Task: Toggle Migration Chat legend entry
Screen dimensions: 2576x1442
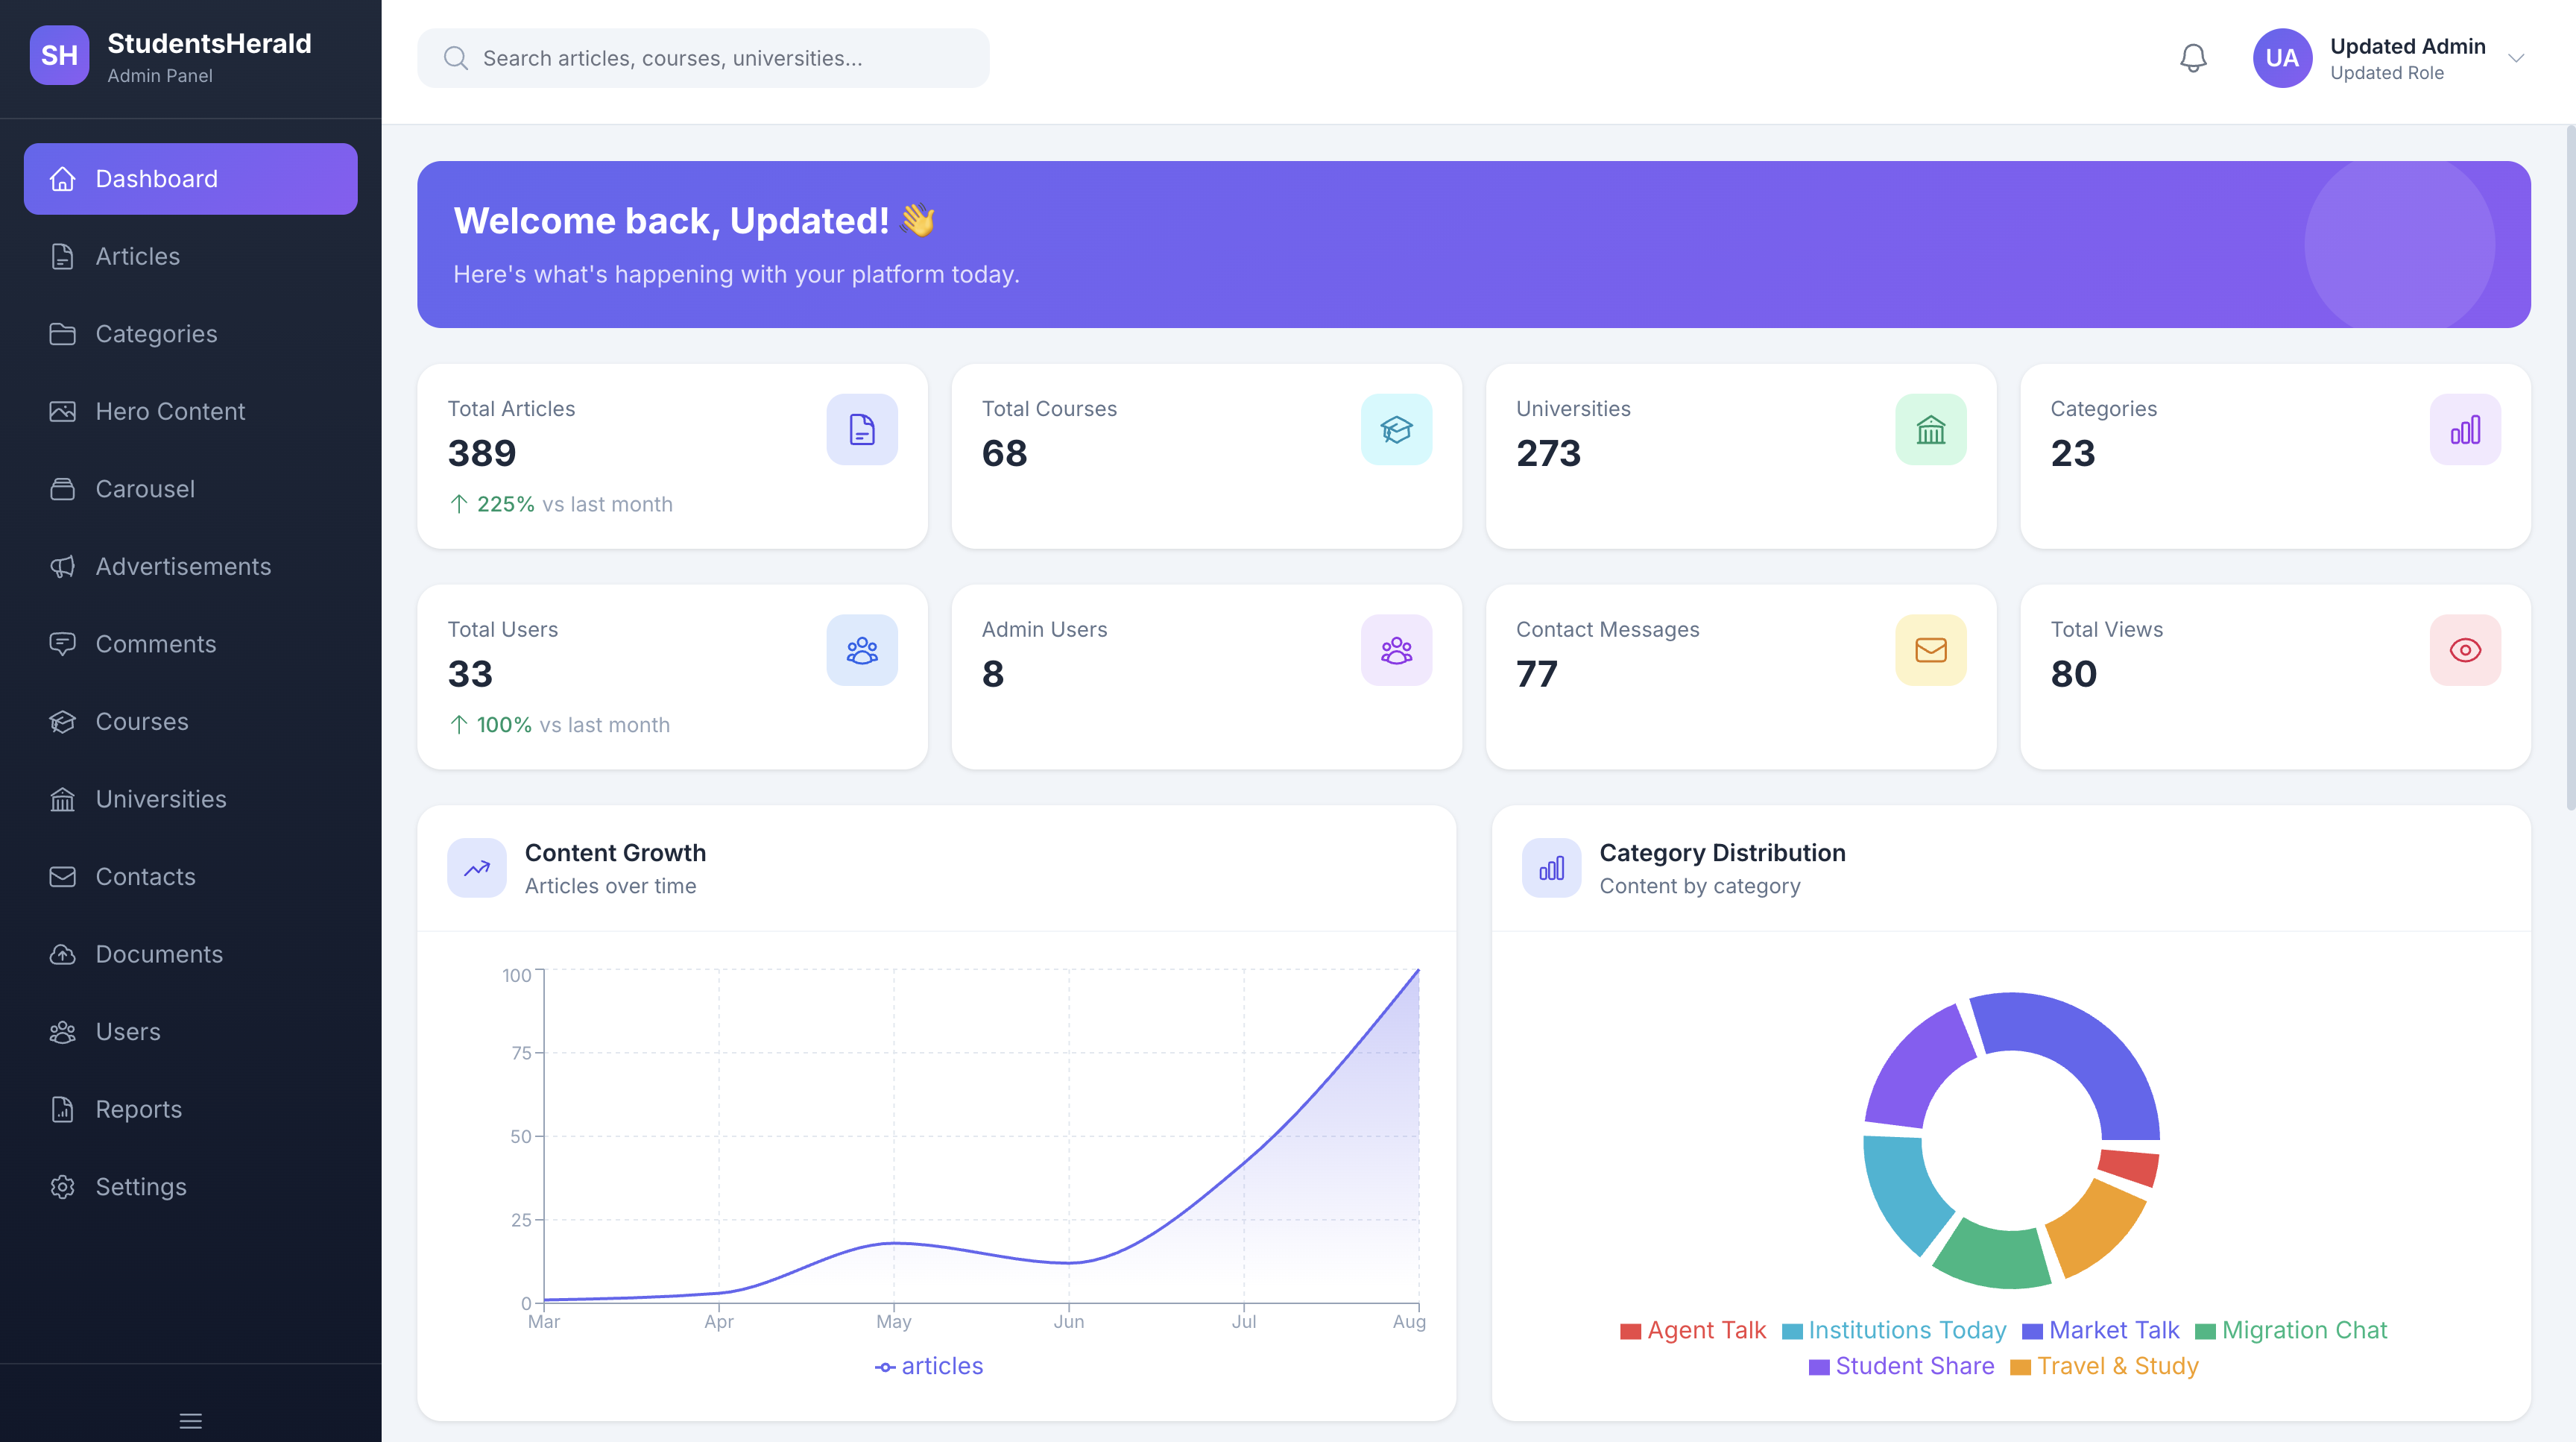Action: [2291, 1330]
